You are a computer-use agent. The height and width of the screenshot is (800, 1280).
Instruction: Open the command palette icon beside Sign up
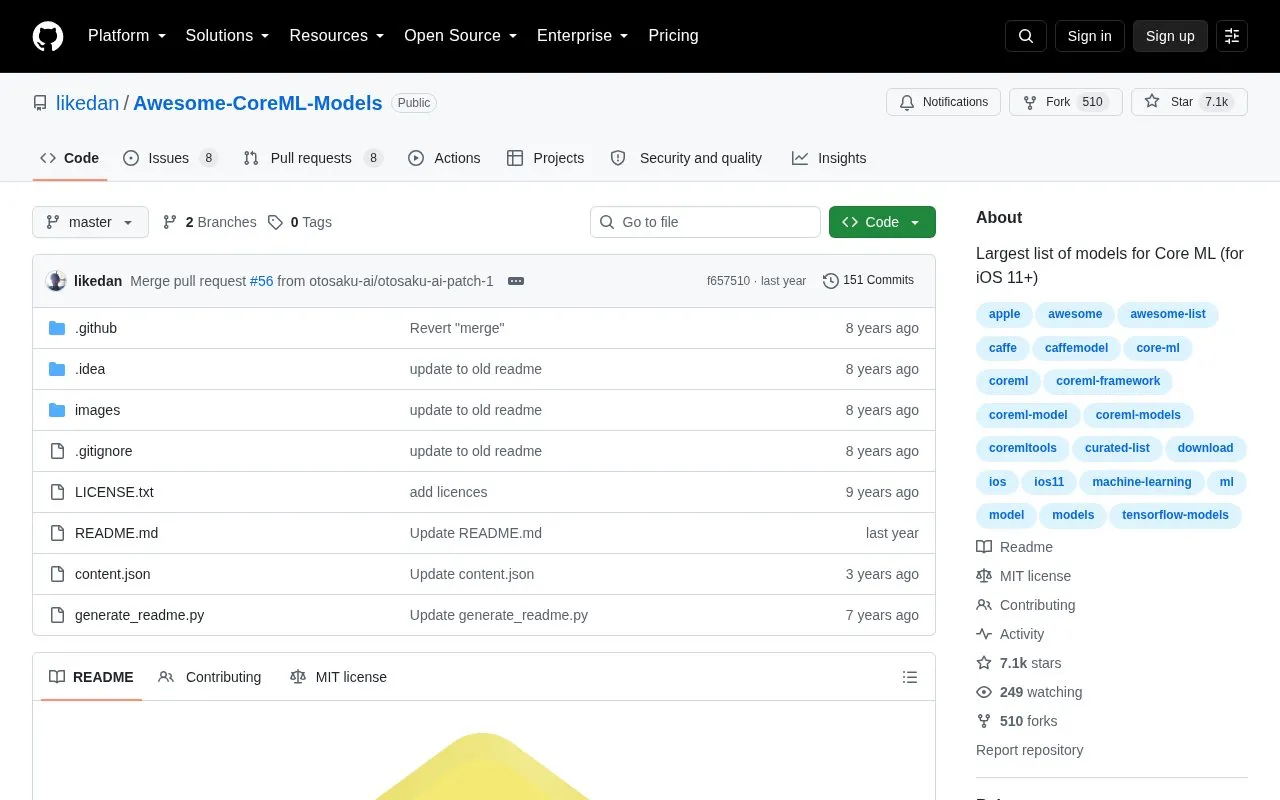[1232, 36]
